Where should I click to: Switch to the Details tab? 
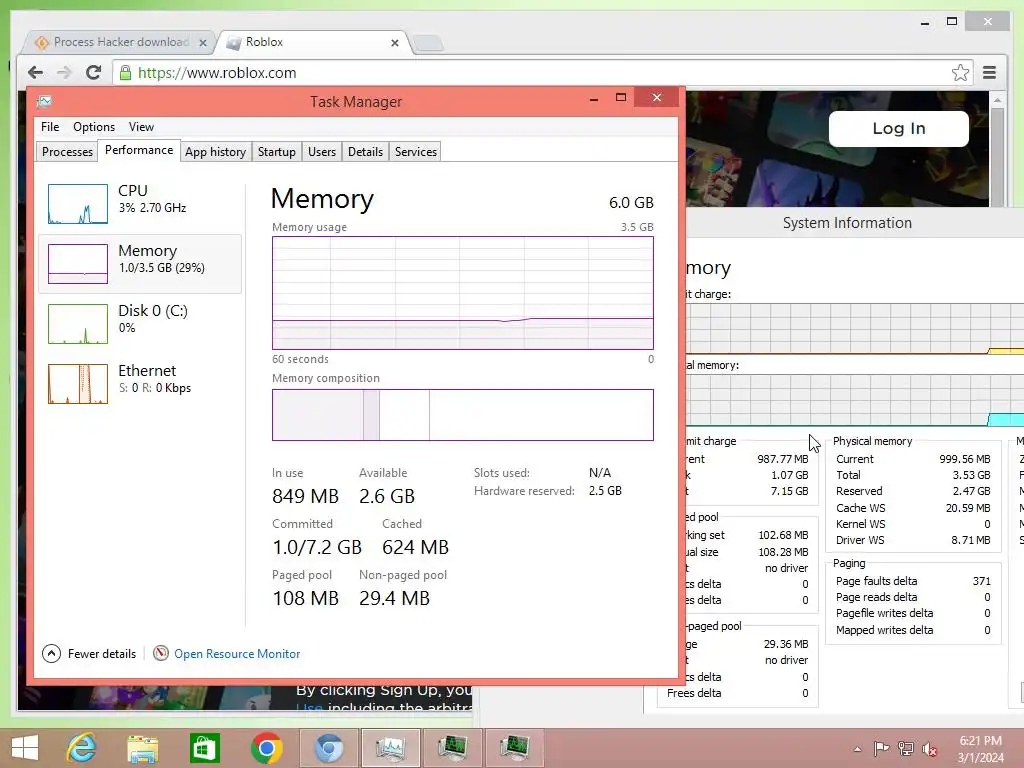tap(365, 152)
